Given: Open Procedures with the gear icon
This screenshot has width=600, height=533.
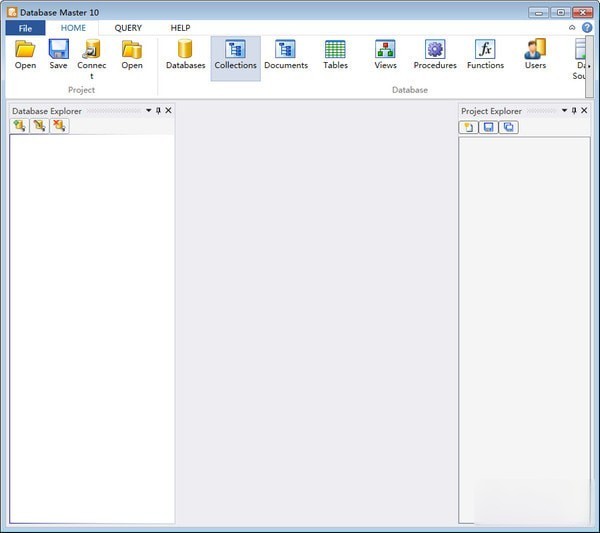Looking at the screenshot, I should [435, 50].
